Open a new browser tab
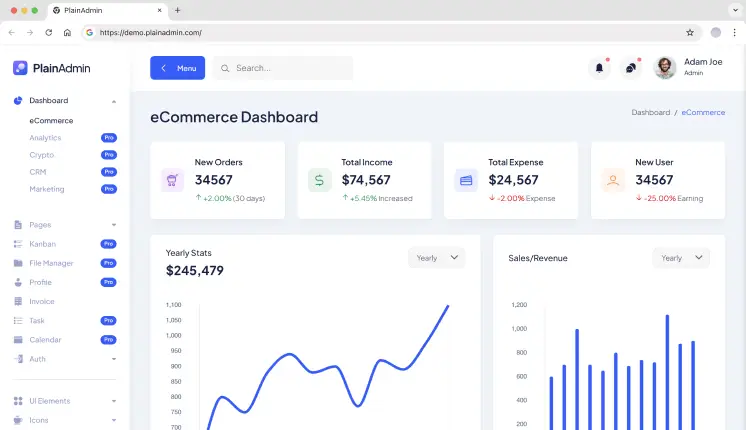This screenshot has width=746, height=430. [177, 10]
